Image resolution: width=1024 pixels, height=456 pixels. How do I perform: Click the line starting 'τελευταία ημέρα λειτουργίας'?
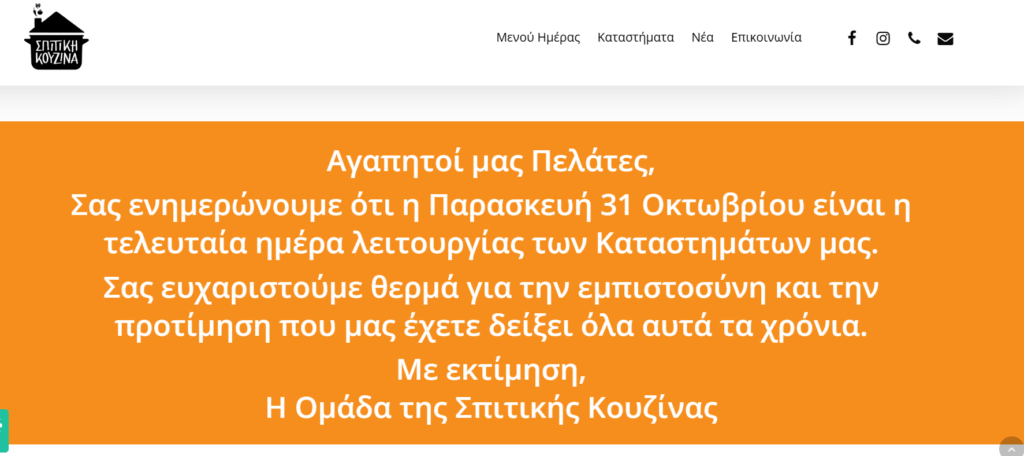pyautogui.click(x=491, y=243)
